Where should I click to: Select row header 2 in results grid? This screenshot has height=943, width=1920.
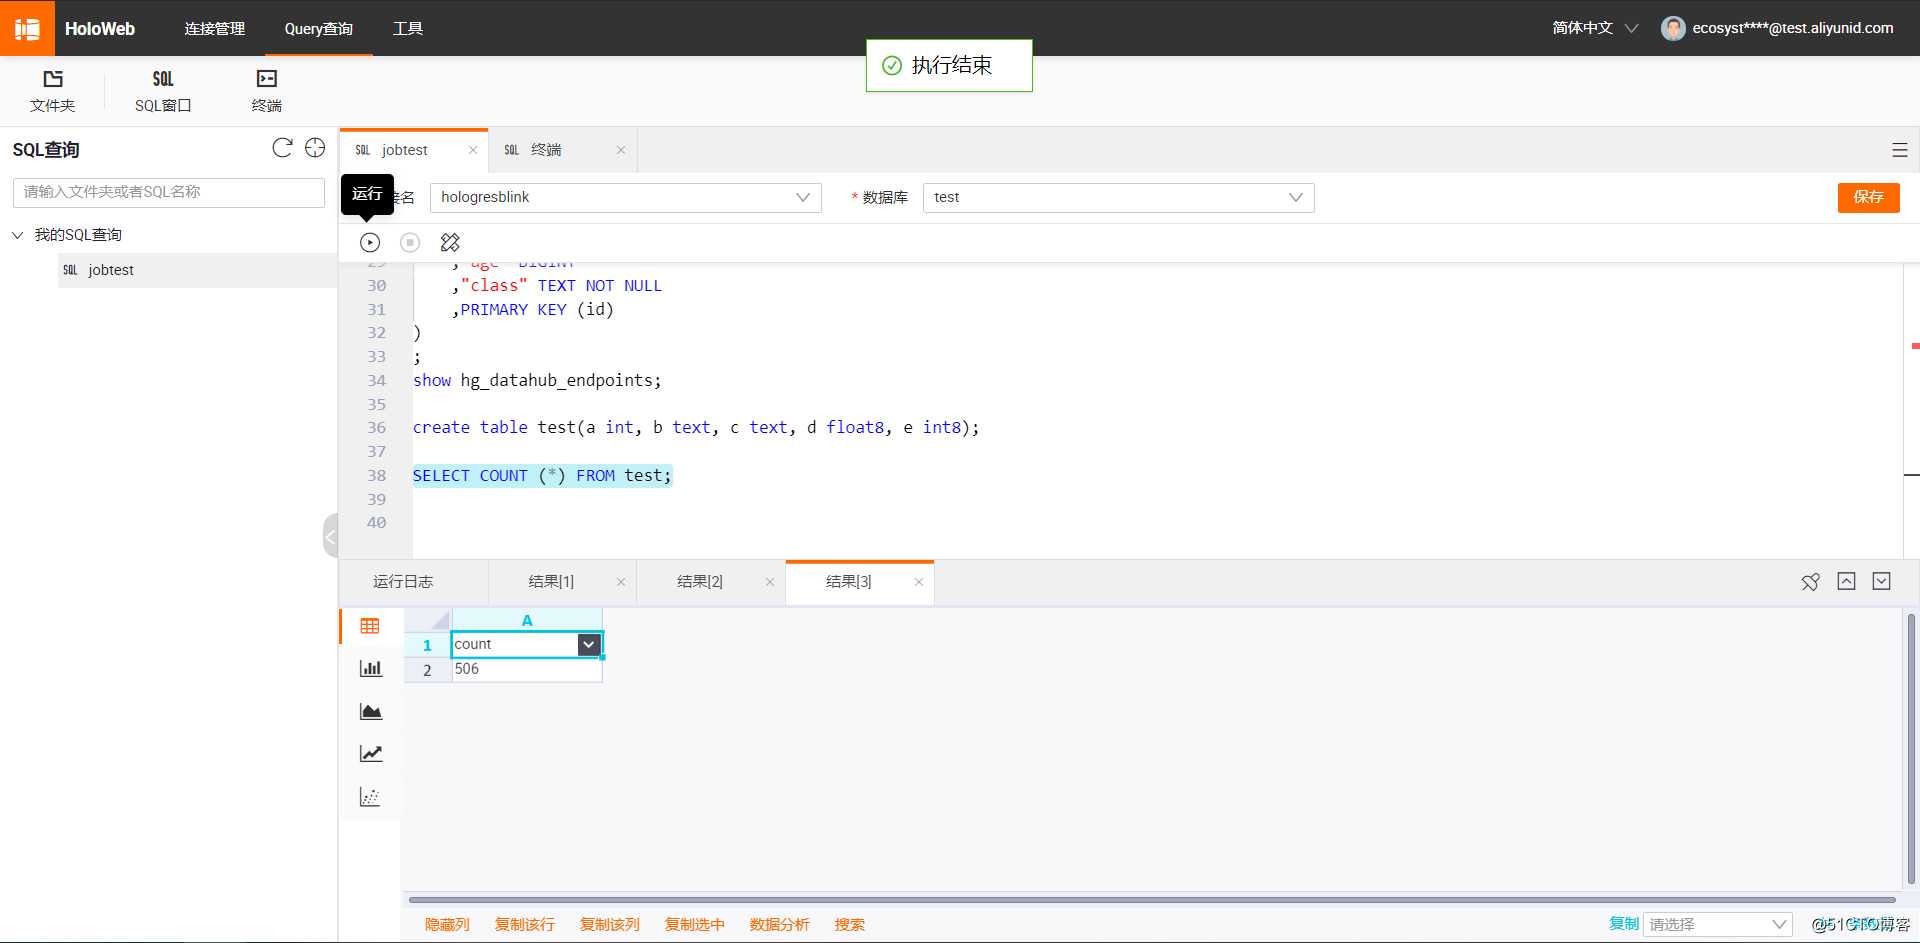(427, 670)
